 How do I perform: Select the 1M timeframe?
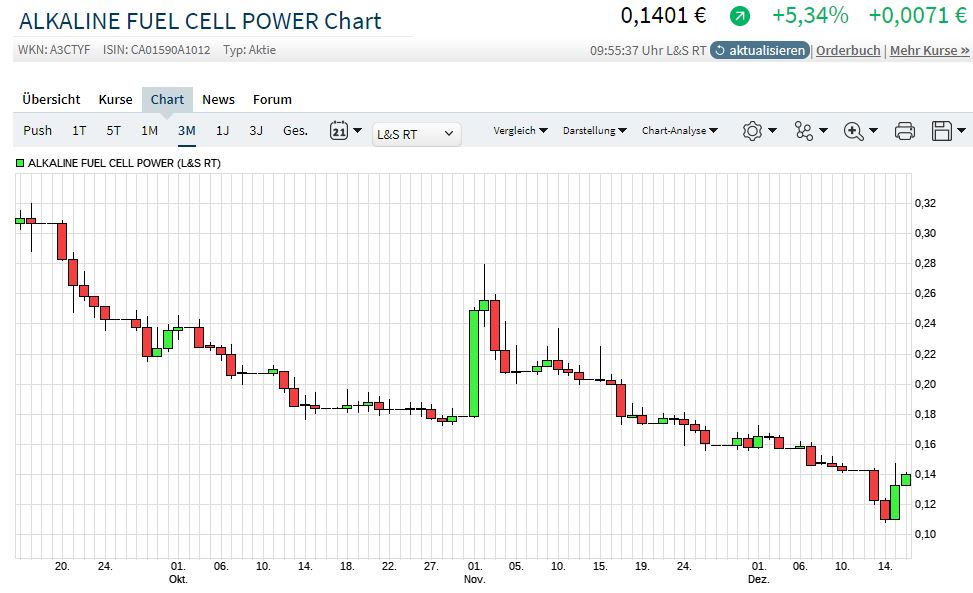click(x=150, y=130)
